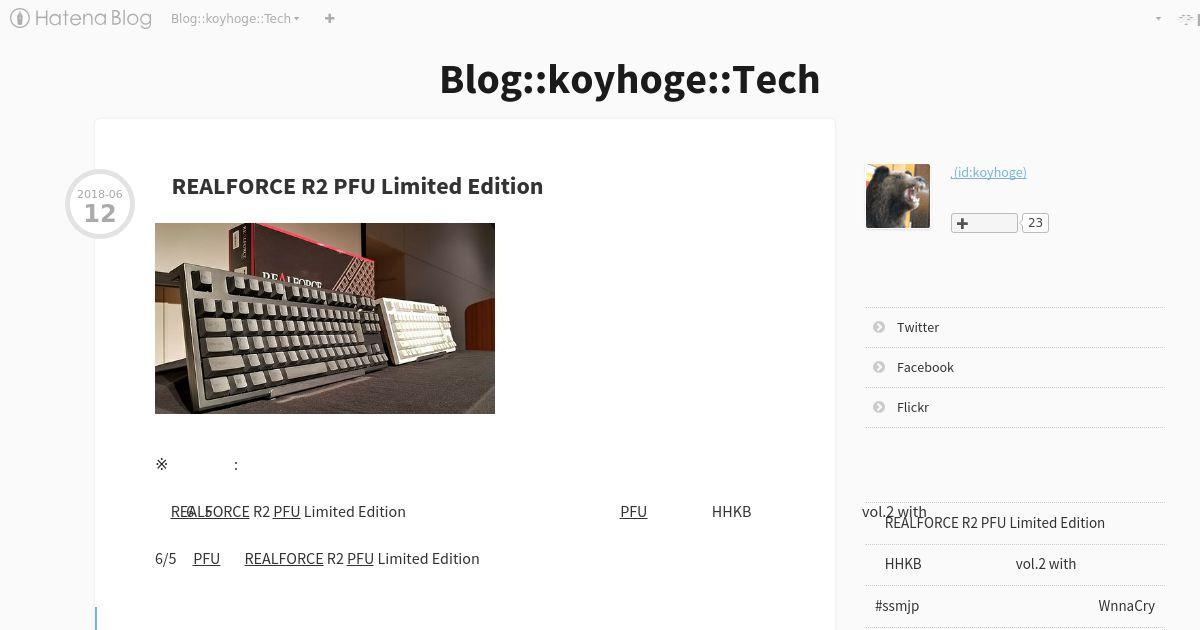Click the 23 subscriber count bubble
The image size is (1200, 630).
1035,223
